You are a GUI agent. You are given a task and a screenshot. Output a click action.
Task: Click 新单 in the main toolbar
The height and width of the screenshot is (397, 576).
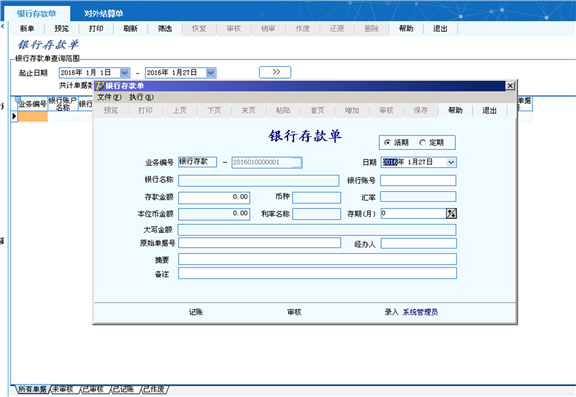click(27, 29)
